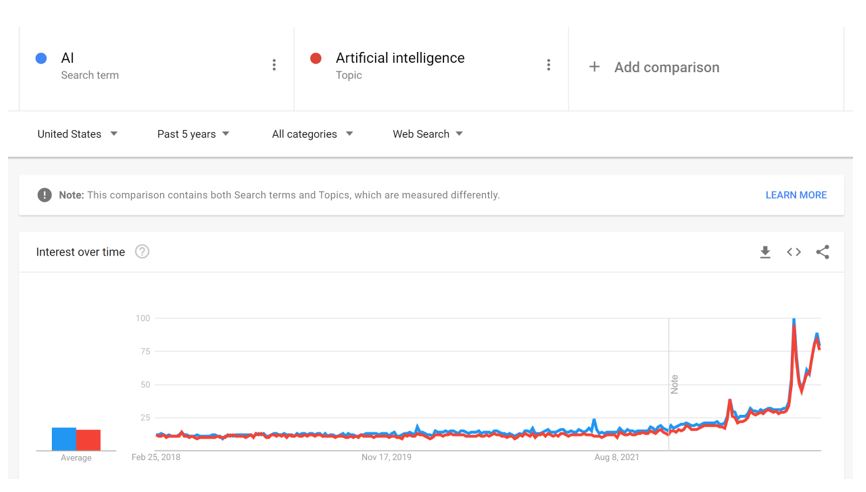This screenshot has width=866, height=492.
Task: Click the Add comparison text
Action: pyautogui.click(x=666, y=67)
